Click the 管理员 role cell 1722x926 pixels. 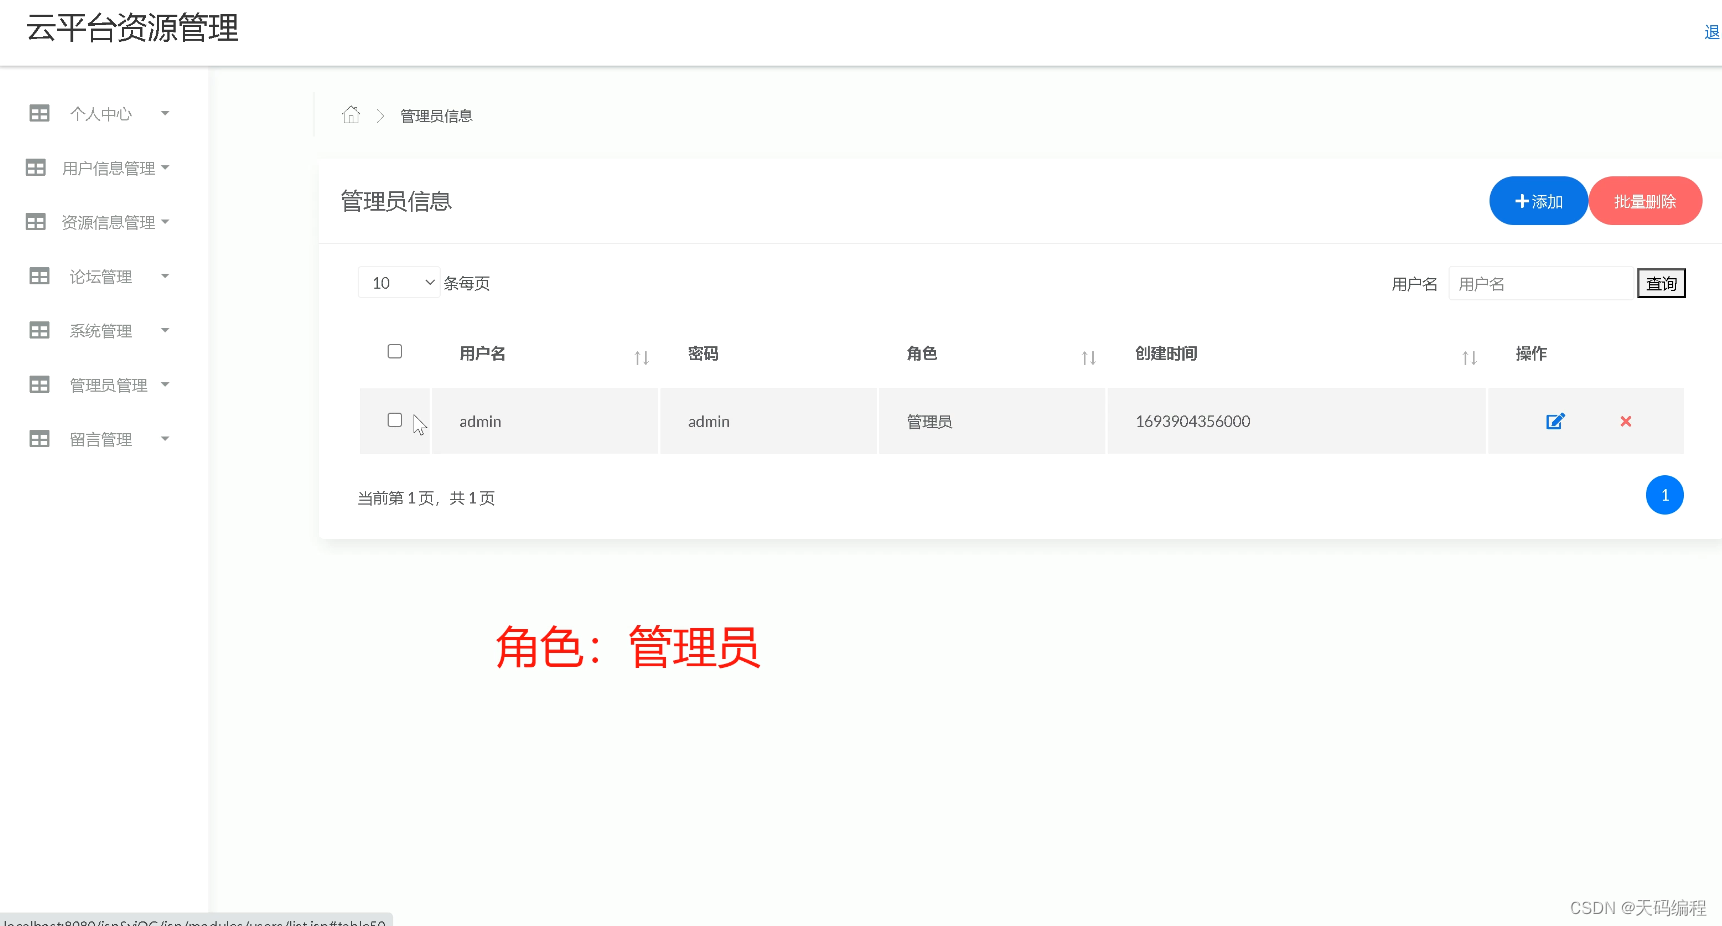tap(992, 421)
